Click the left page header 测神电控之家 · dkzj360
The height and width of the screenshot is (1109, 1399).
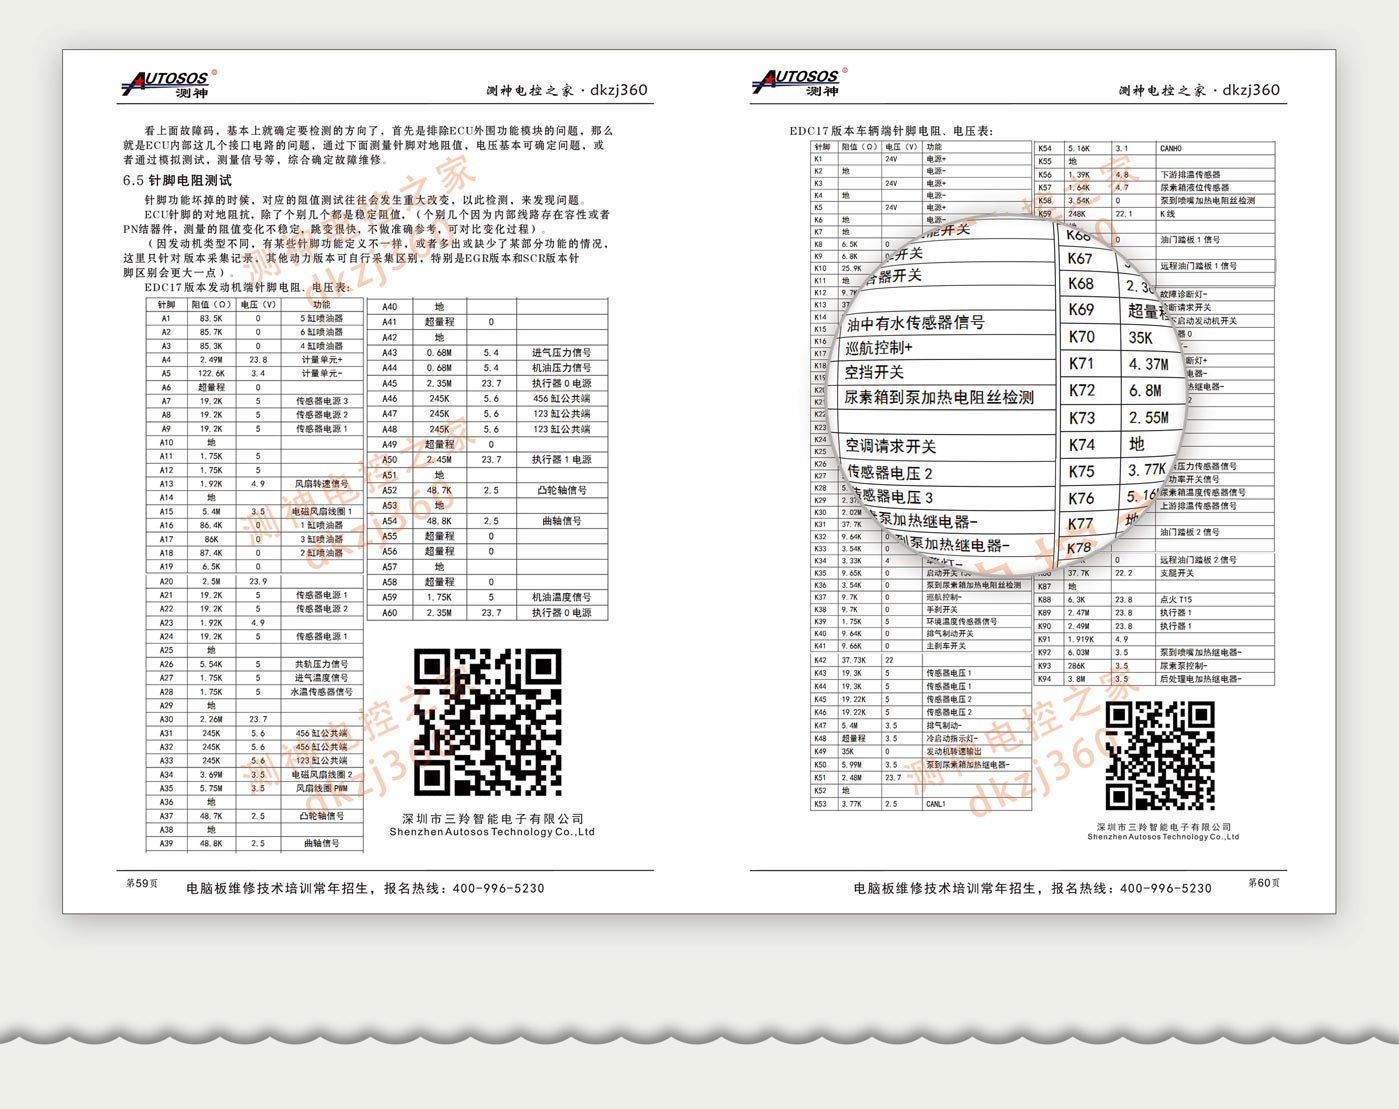[x=567, y=90]
